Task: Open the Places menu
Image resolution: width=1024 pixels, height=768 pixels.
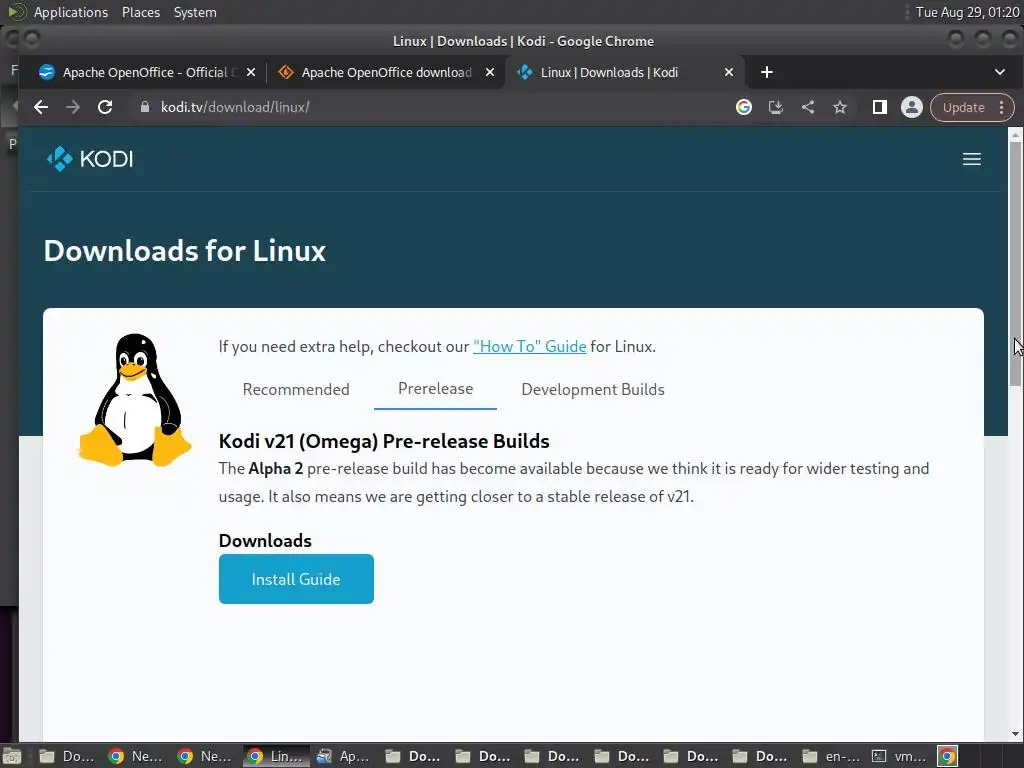Action: pyautogui.click(x=140, y=12)
